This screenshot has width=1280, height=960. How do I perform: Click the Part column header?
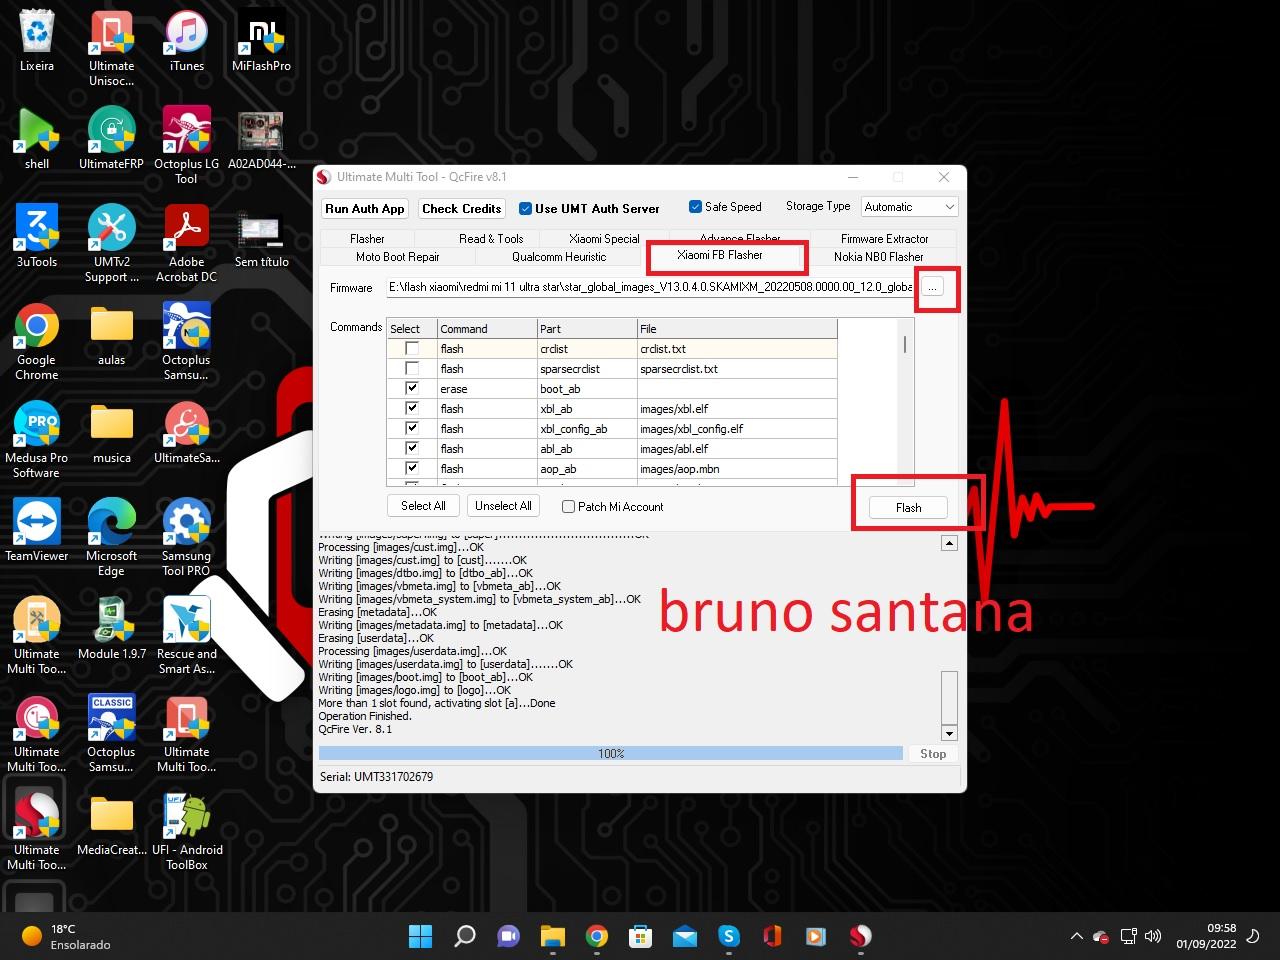point(587,328)
